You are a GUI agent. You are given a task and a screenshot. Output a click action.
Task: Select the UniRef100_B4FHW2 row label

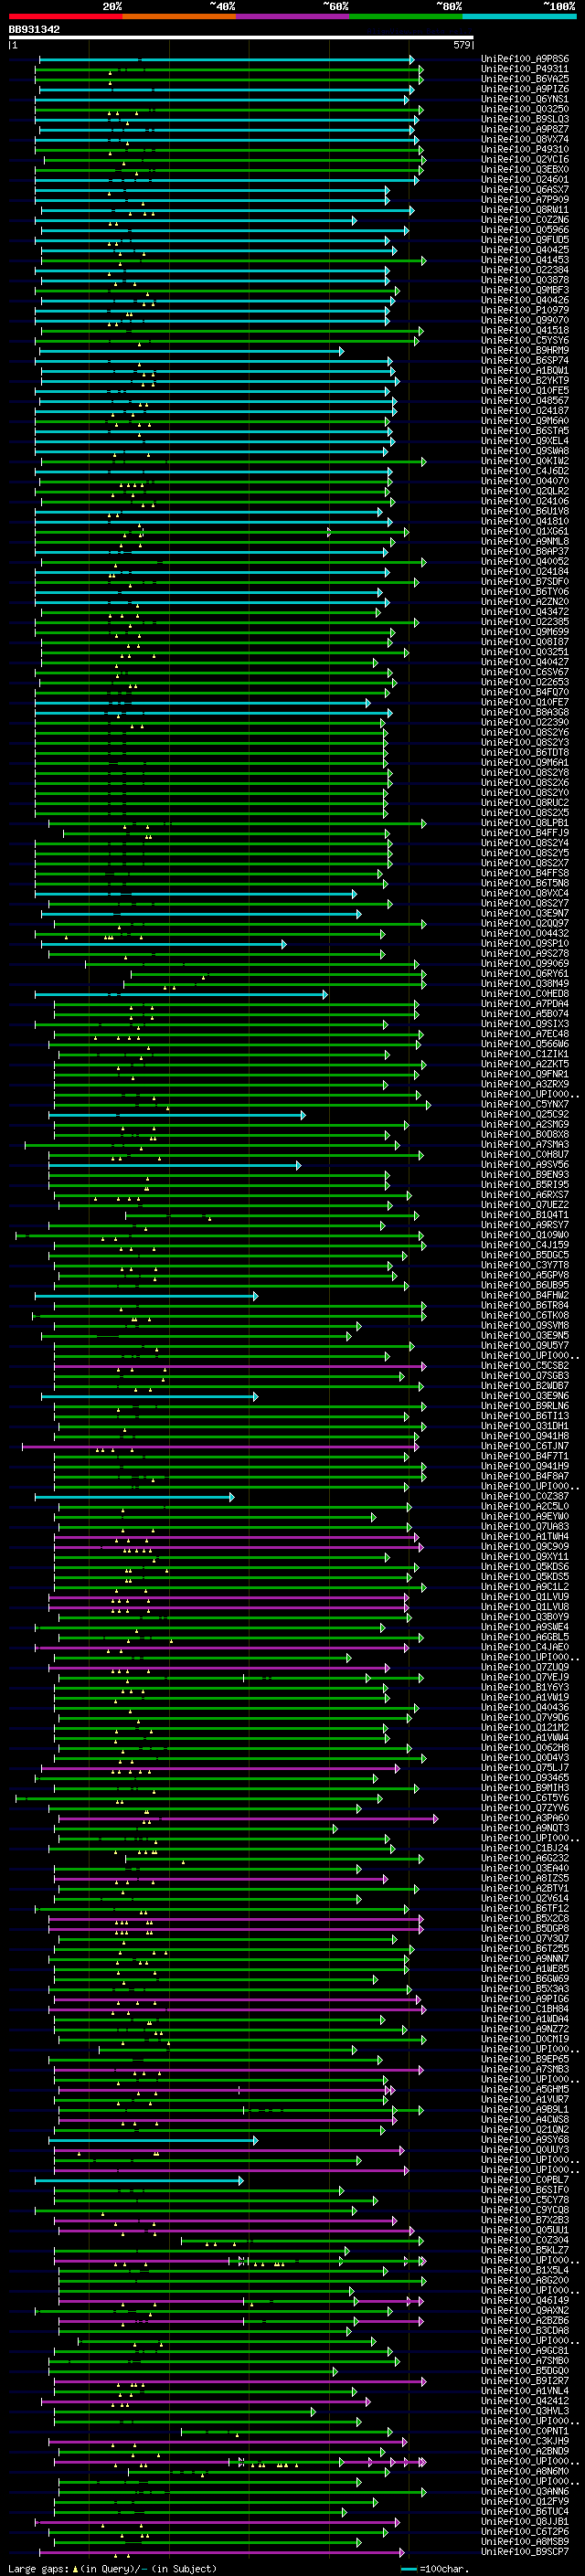pyautogui.click(x=525, y=1295)
